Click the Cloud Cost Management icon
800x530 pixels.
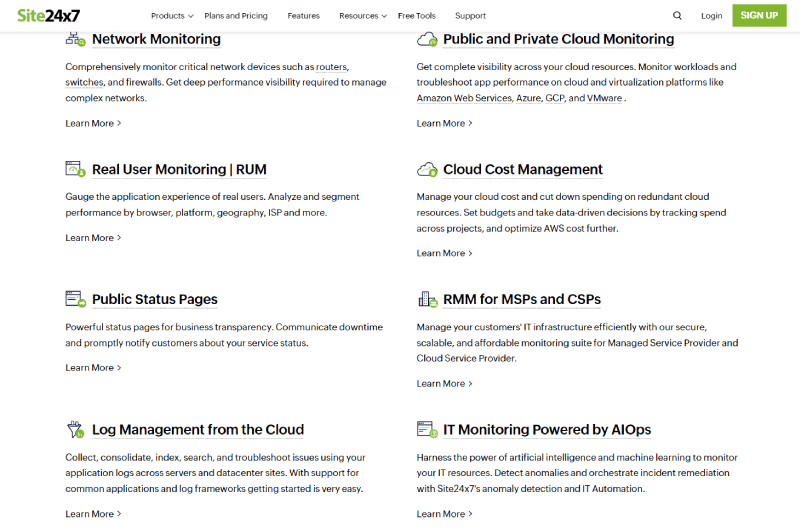click(427, 169)
